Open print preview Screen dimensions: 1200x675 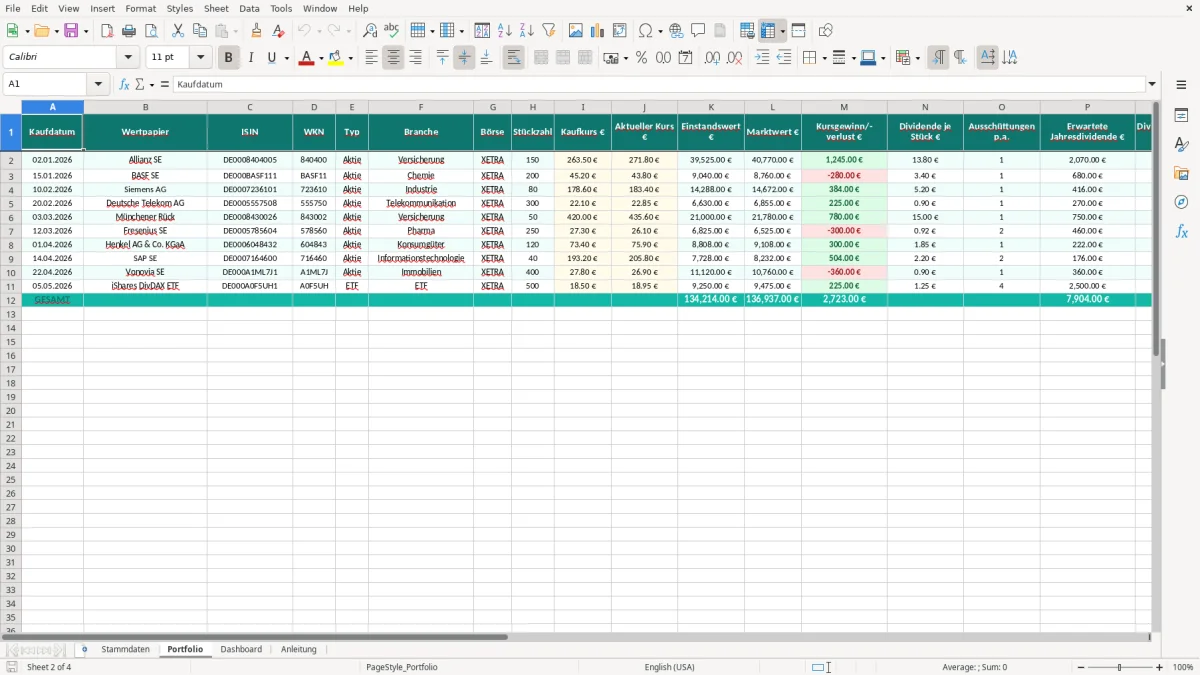click(149, 31)
